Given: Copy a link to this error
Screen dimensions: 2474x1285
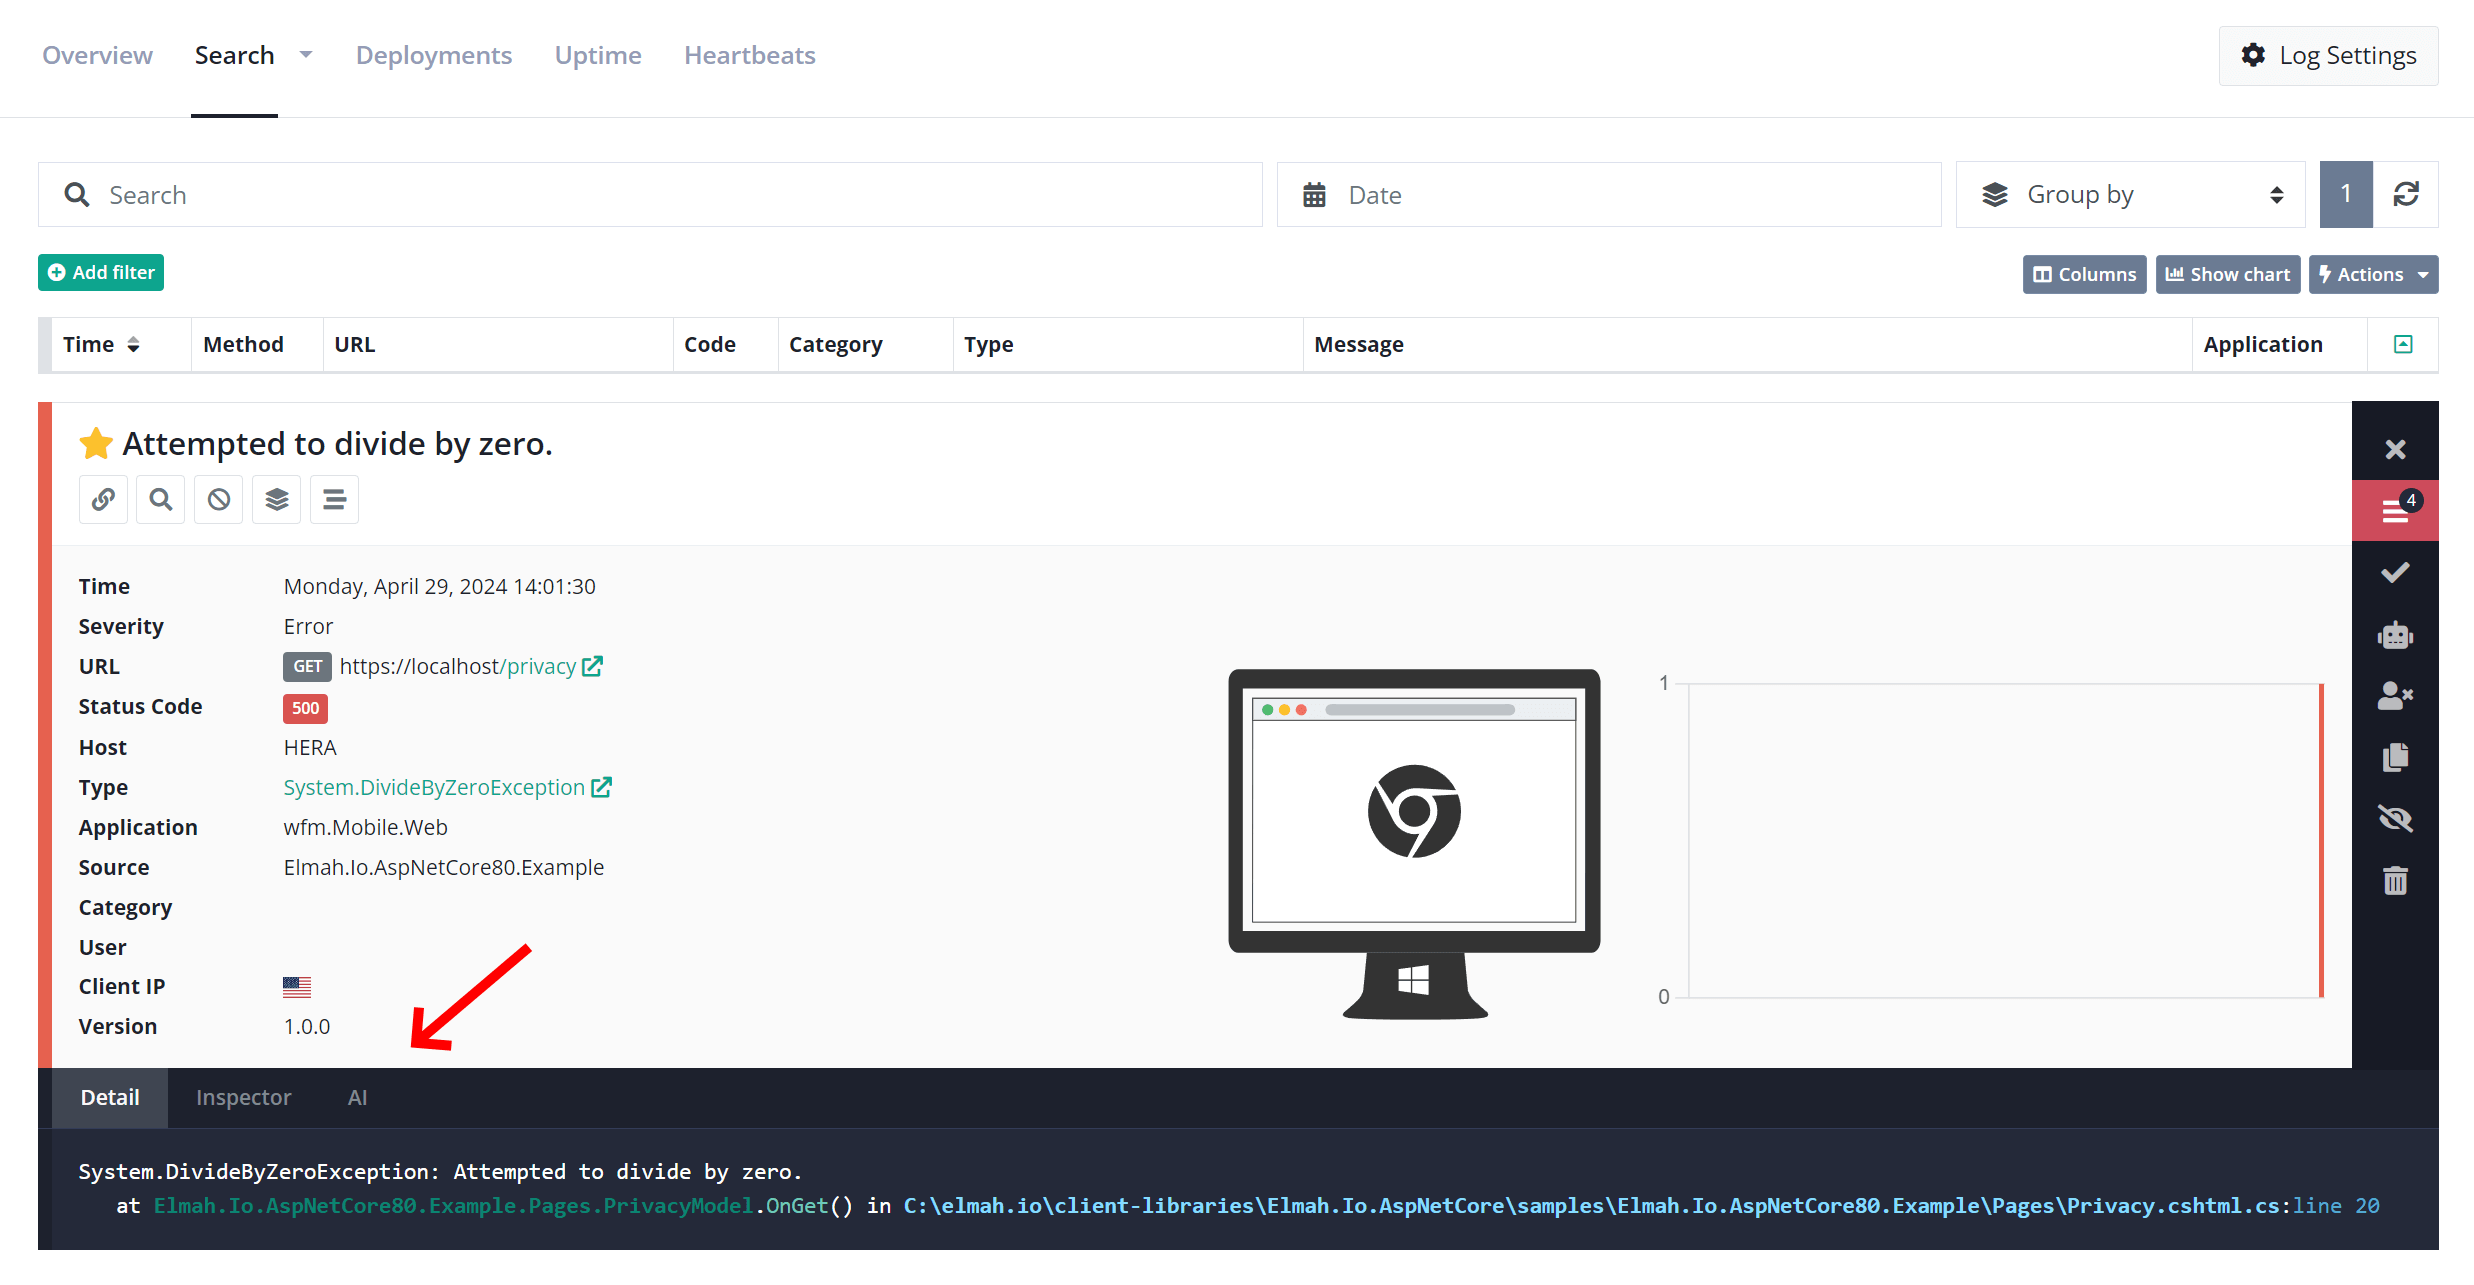Looking at the screenshot, I should point(103,499).
